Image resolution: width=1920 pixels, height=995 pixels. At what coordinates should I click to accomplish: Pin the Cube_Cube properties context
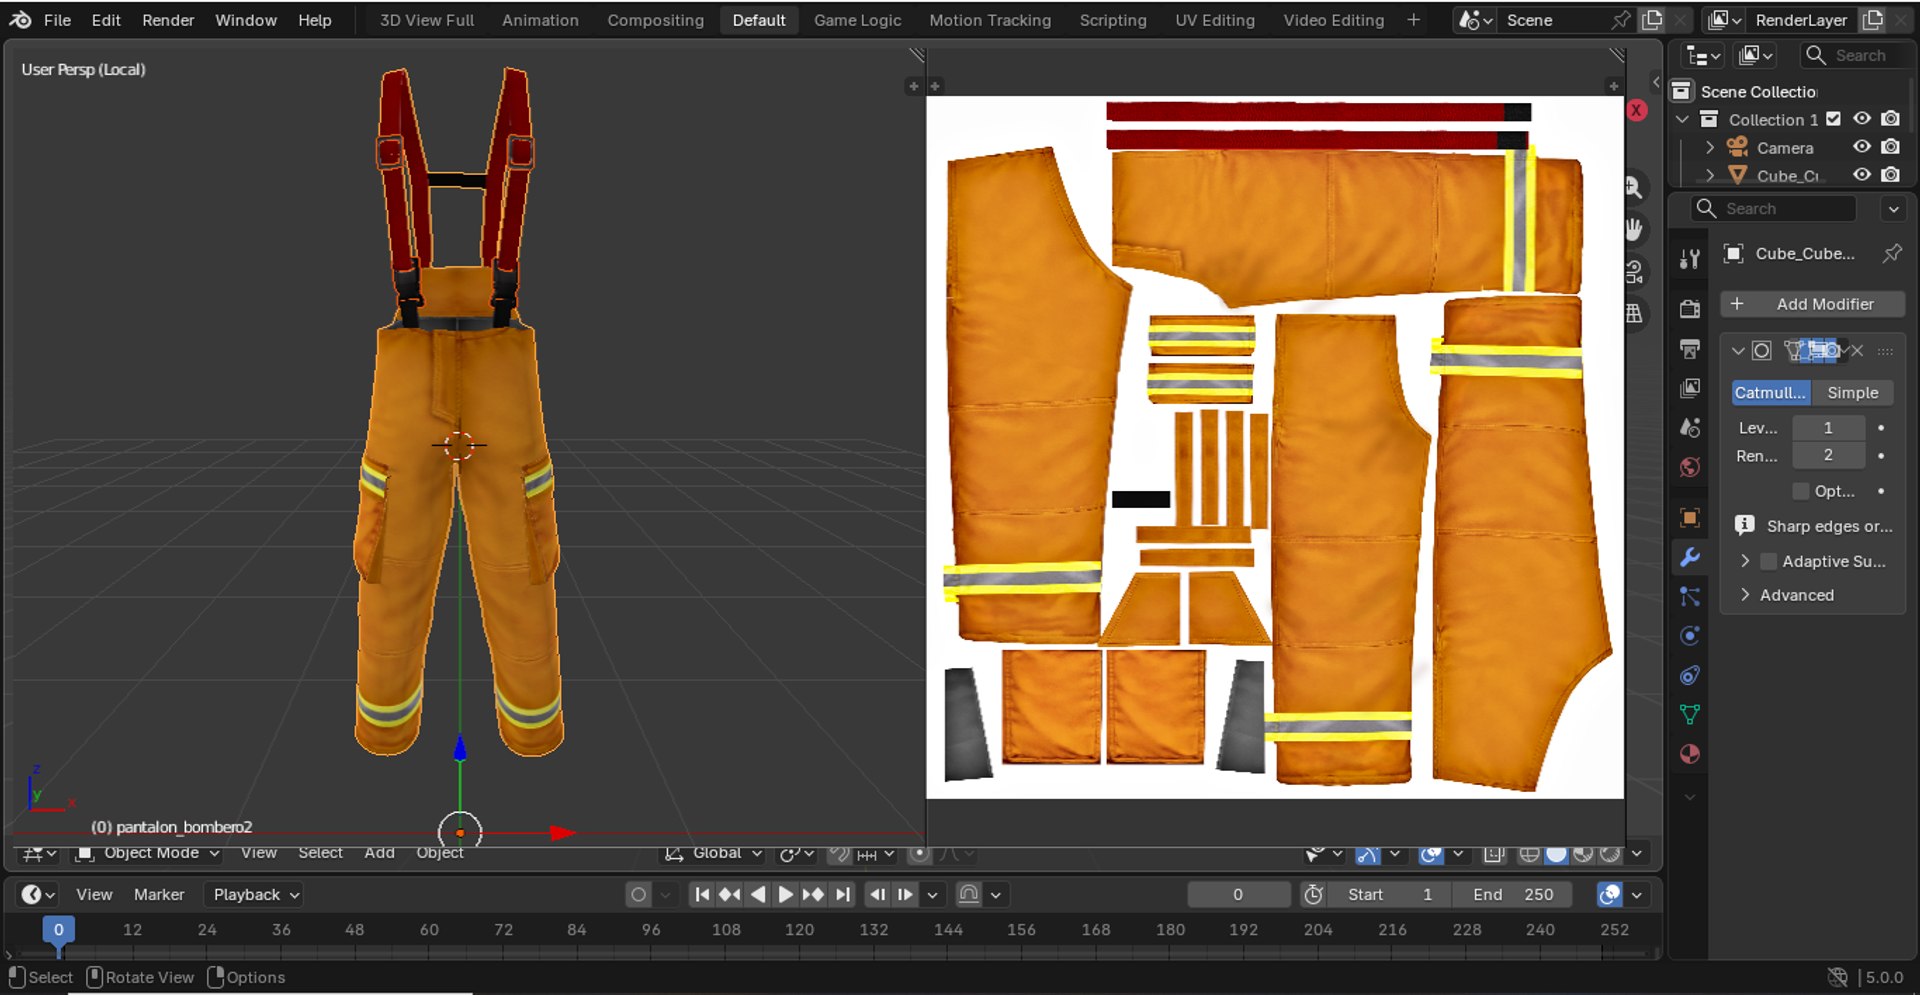point(1892,254)
